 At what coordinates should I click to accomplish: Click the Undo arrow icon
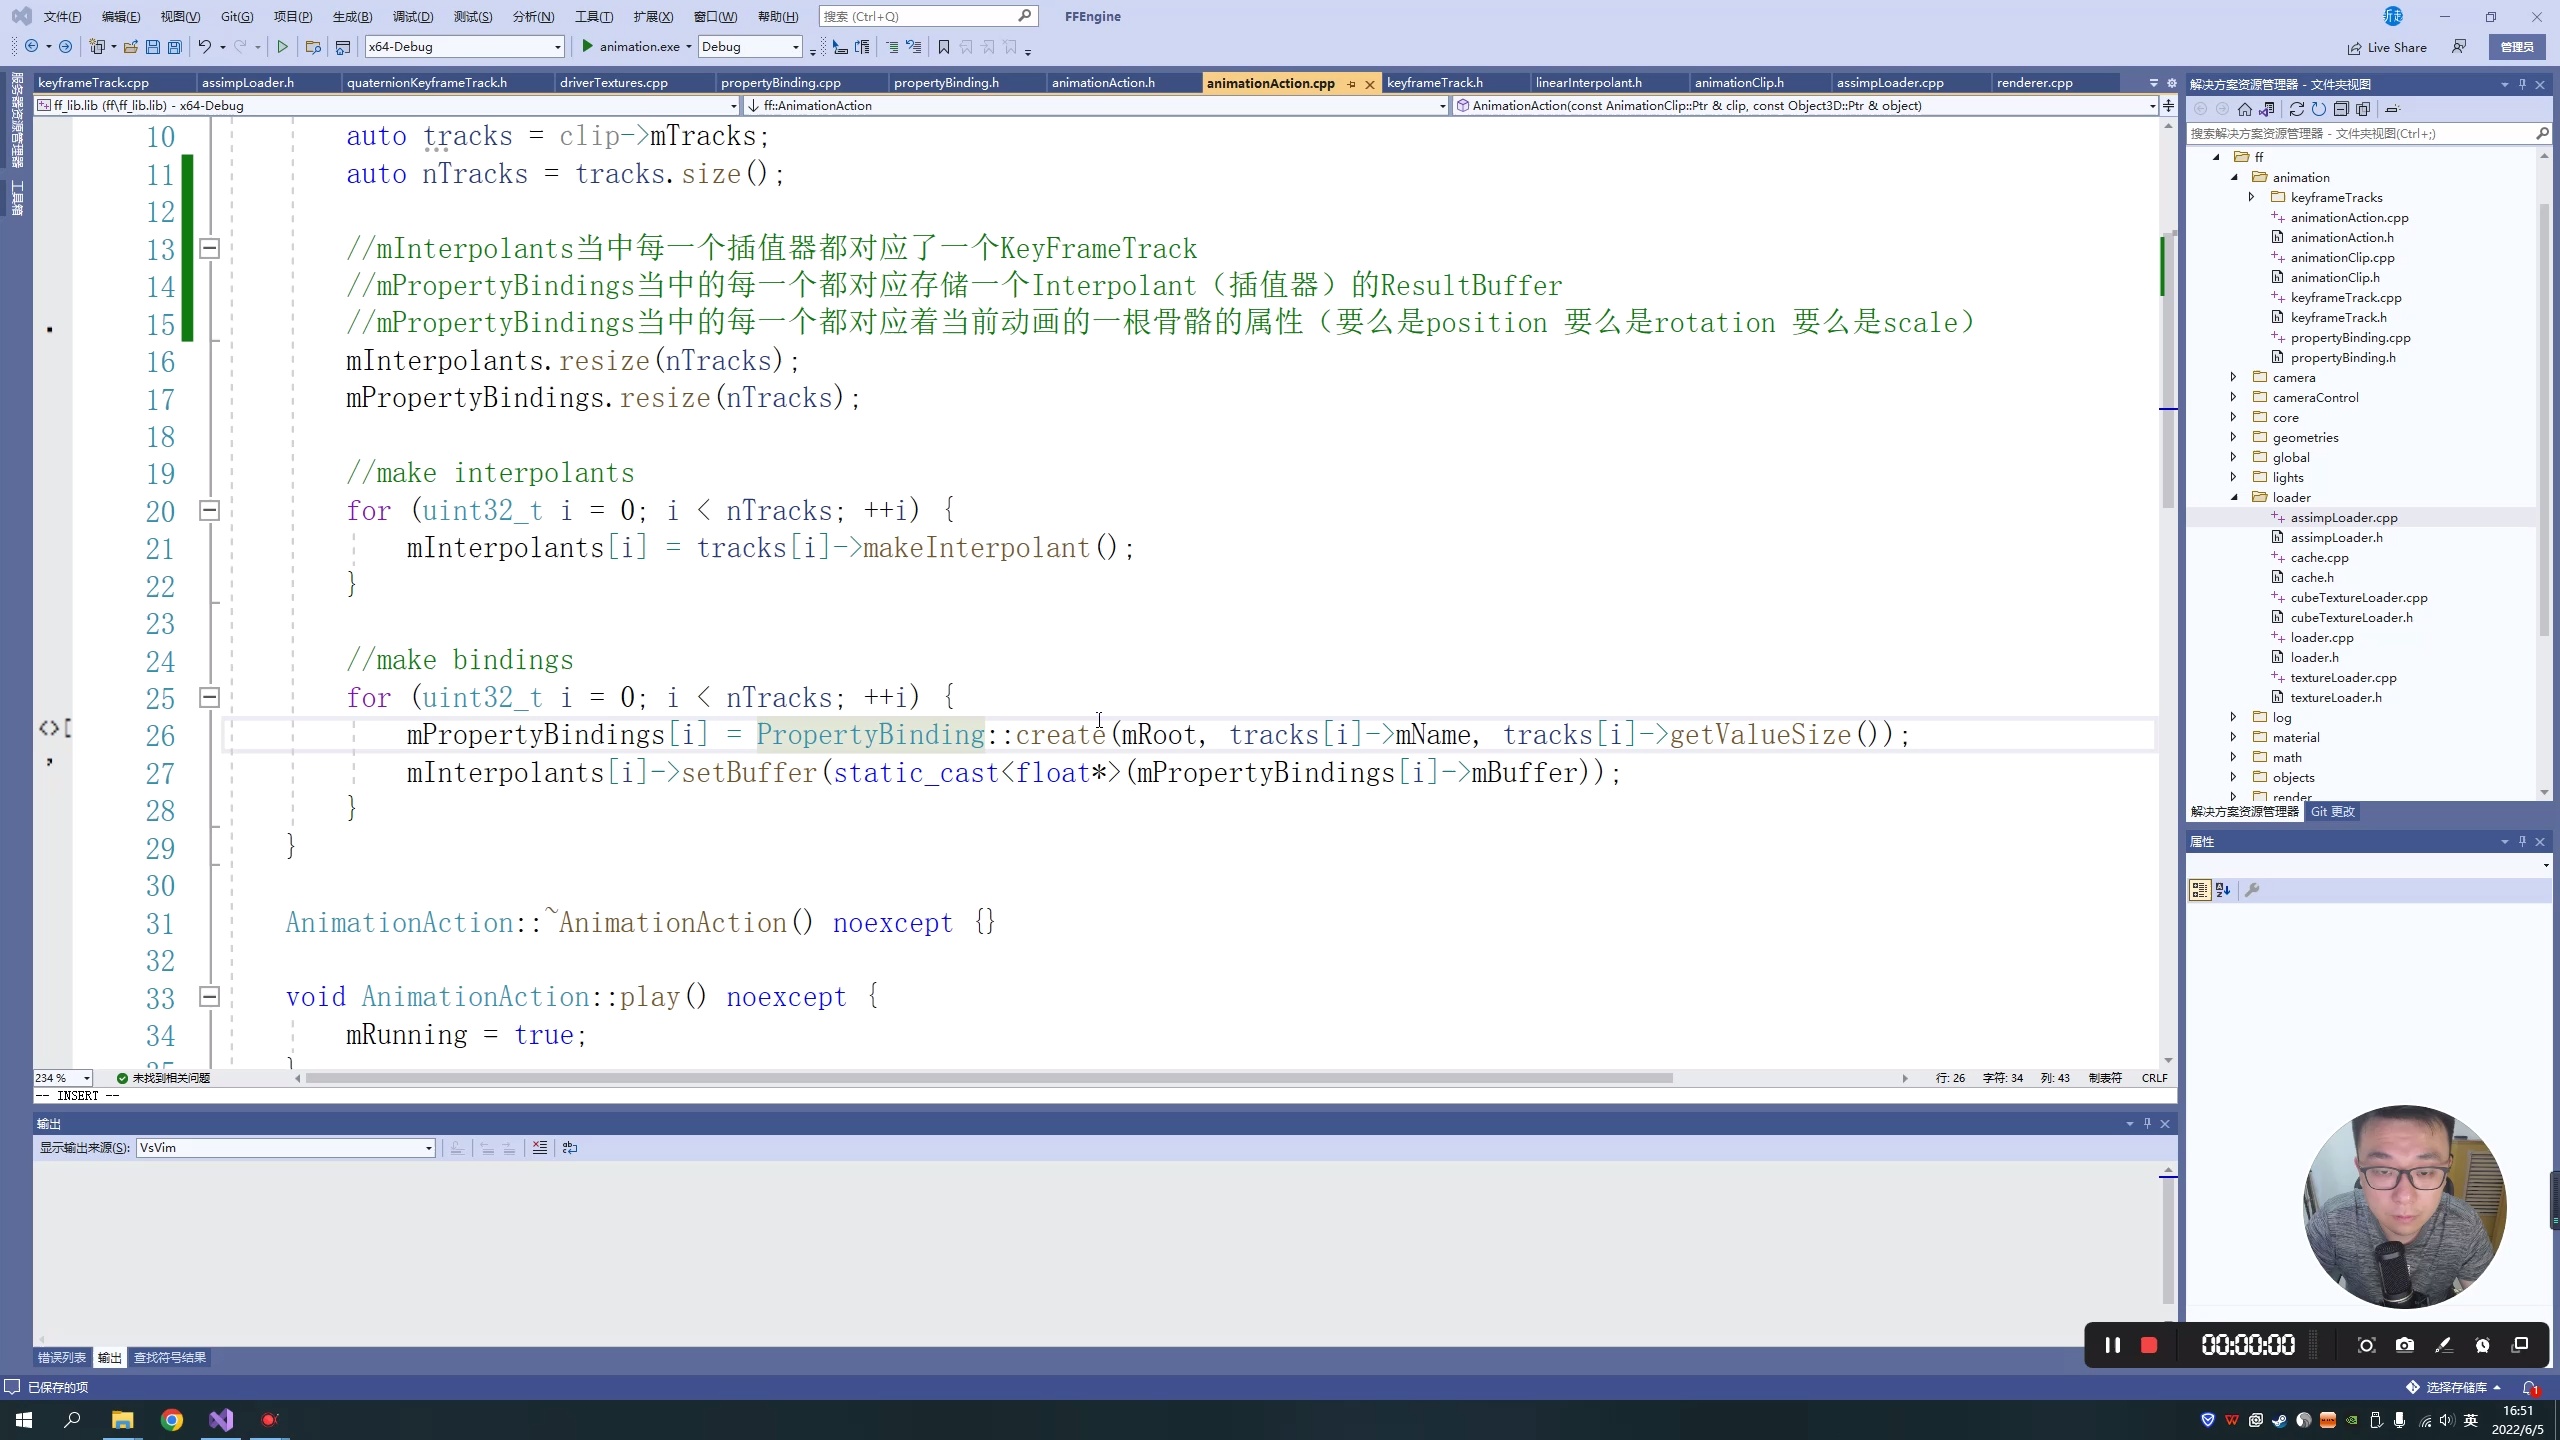[204, 47]
